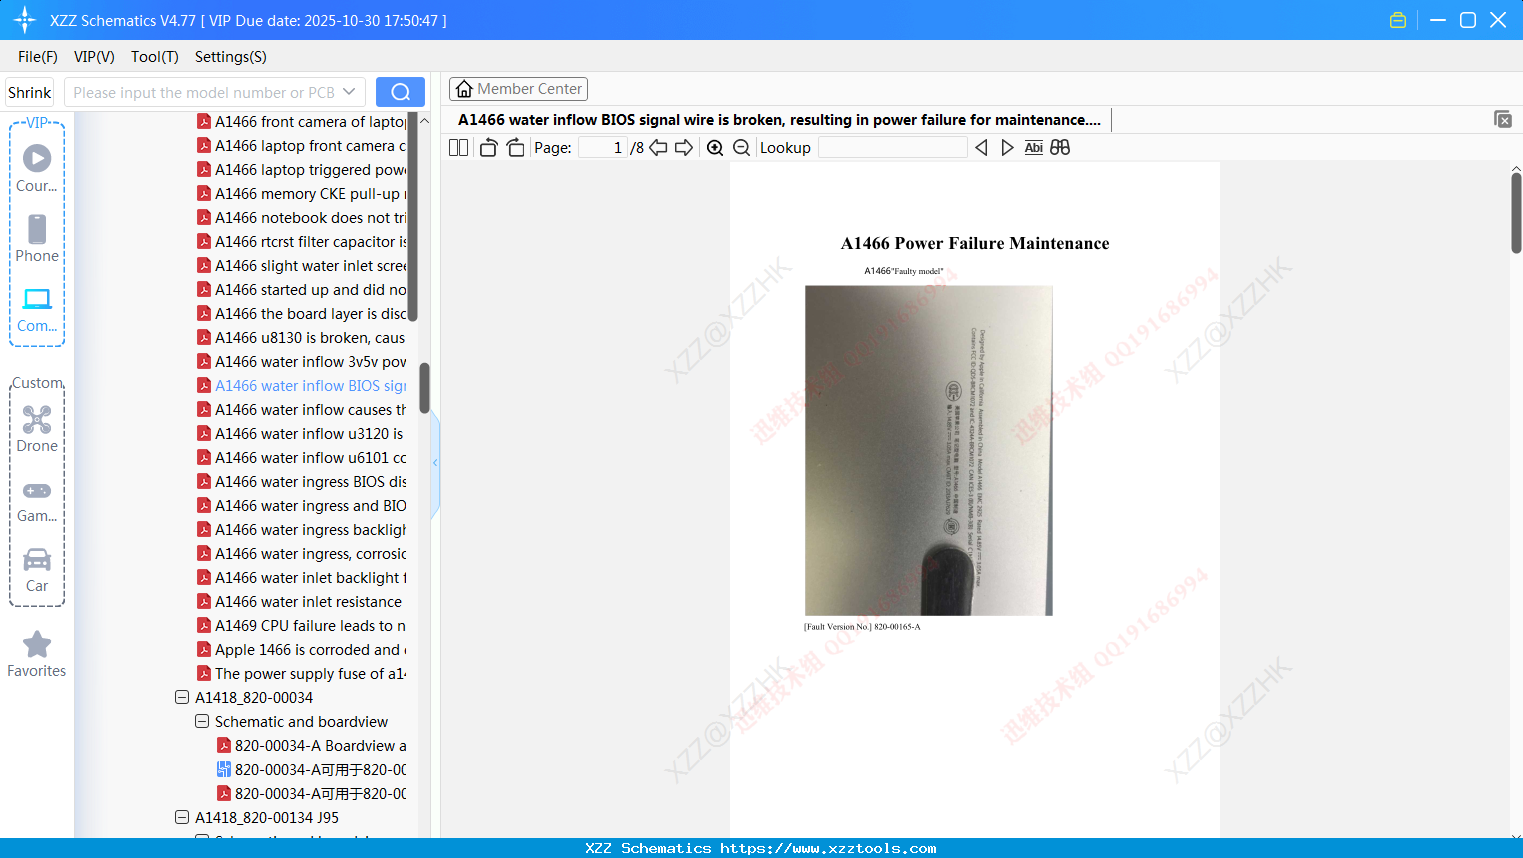The height and width of the screenshot is (858, 1523).
Task: Toggle the Abi whole-word match option
Action: coord(1034,148)
